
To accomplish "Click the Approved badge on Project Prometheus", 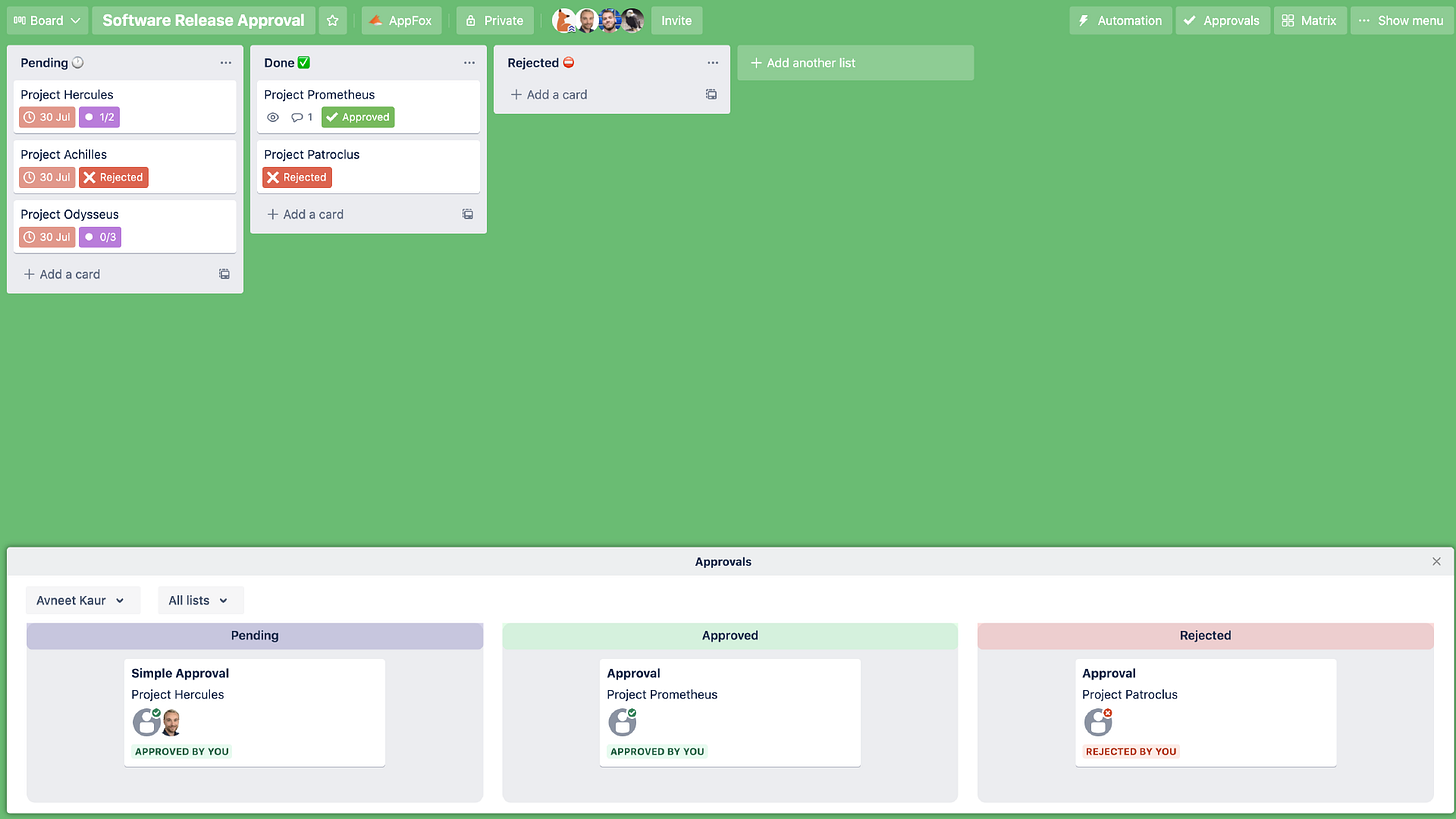I will coord(358,117).
